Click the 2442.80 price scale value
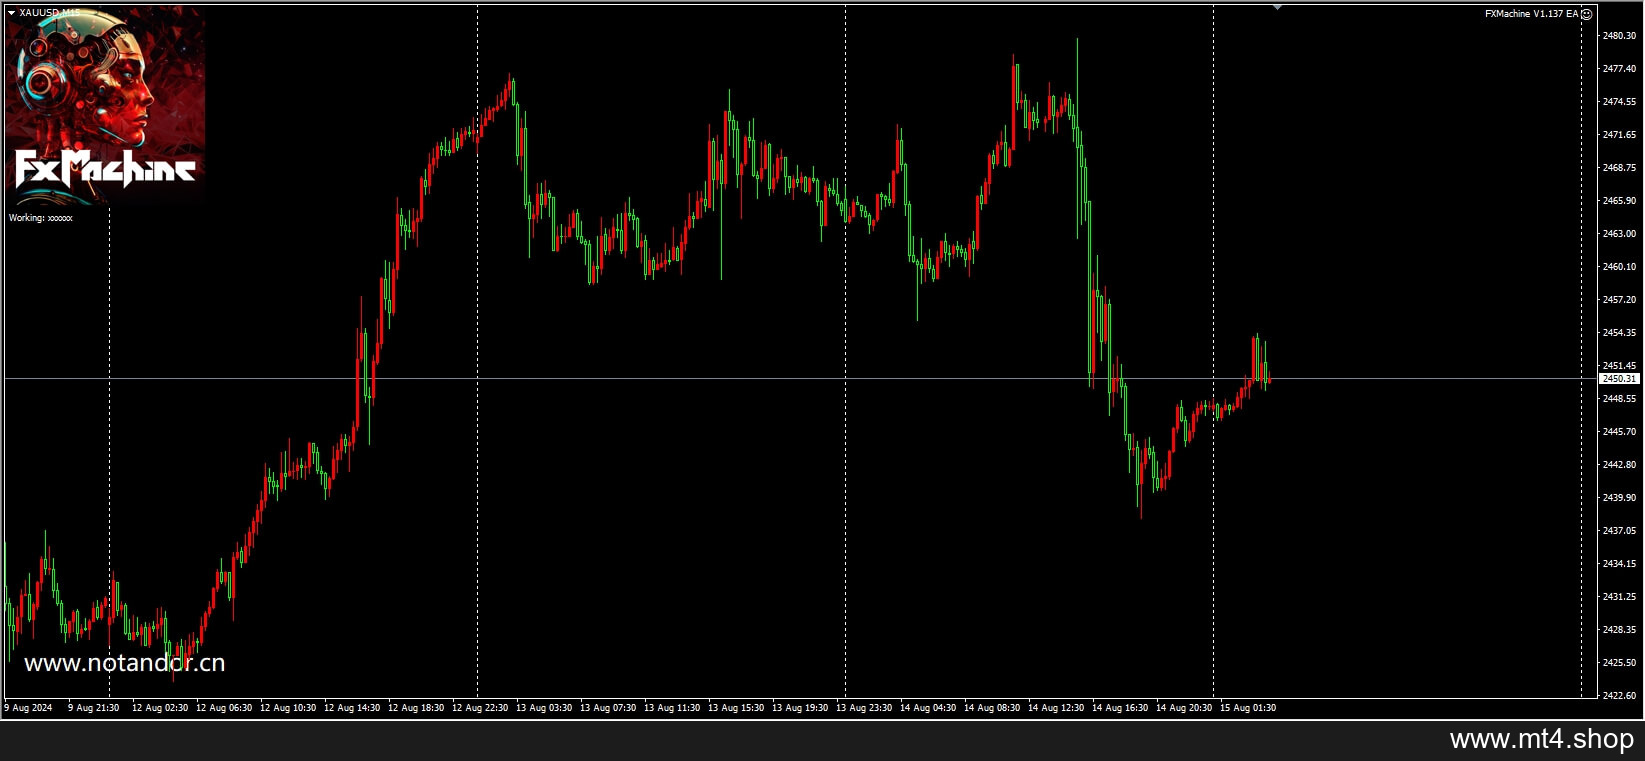 [1619, 465]
